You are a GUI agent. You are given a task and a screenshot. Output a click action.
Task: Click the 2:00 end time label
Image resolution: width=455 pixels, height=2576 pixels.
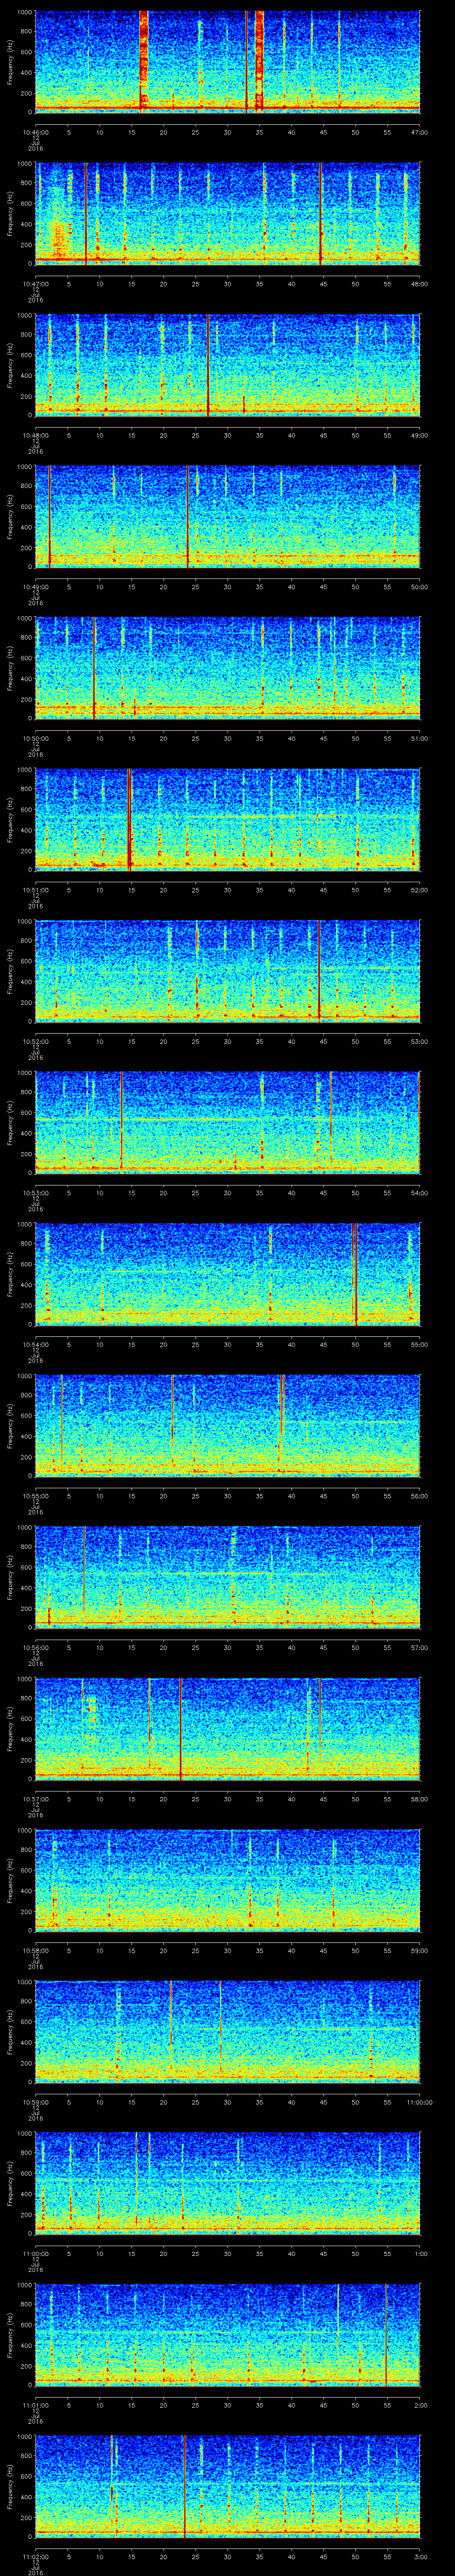point(421,2405)
